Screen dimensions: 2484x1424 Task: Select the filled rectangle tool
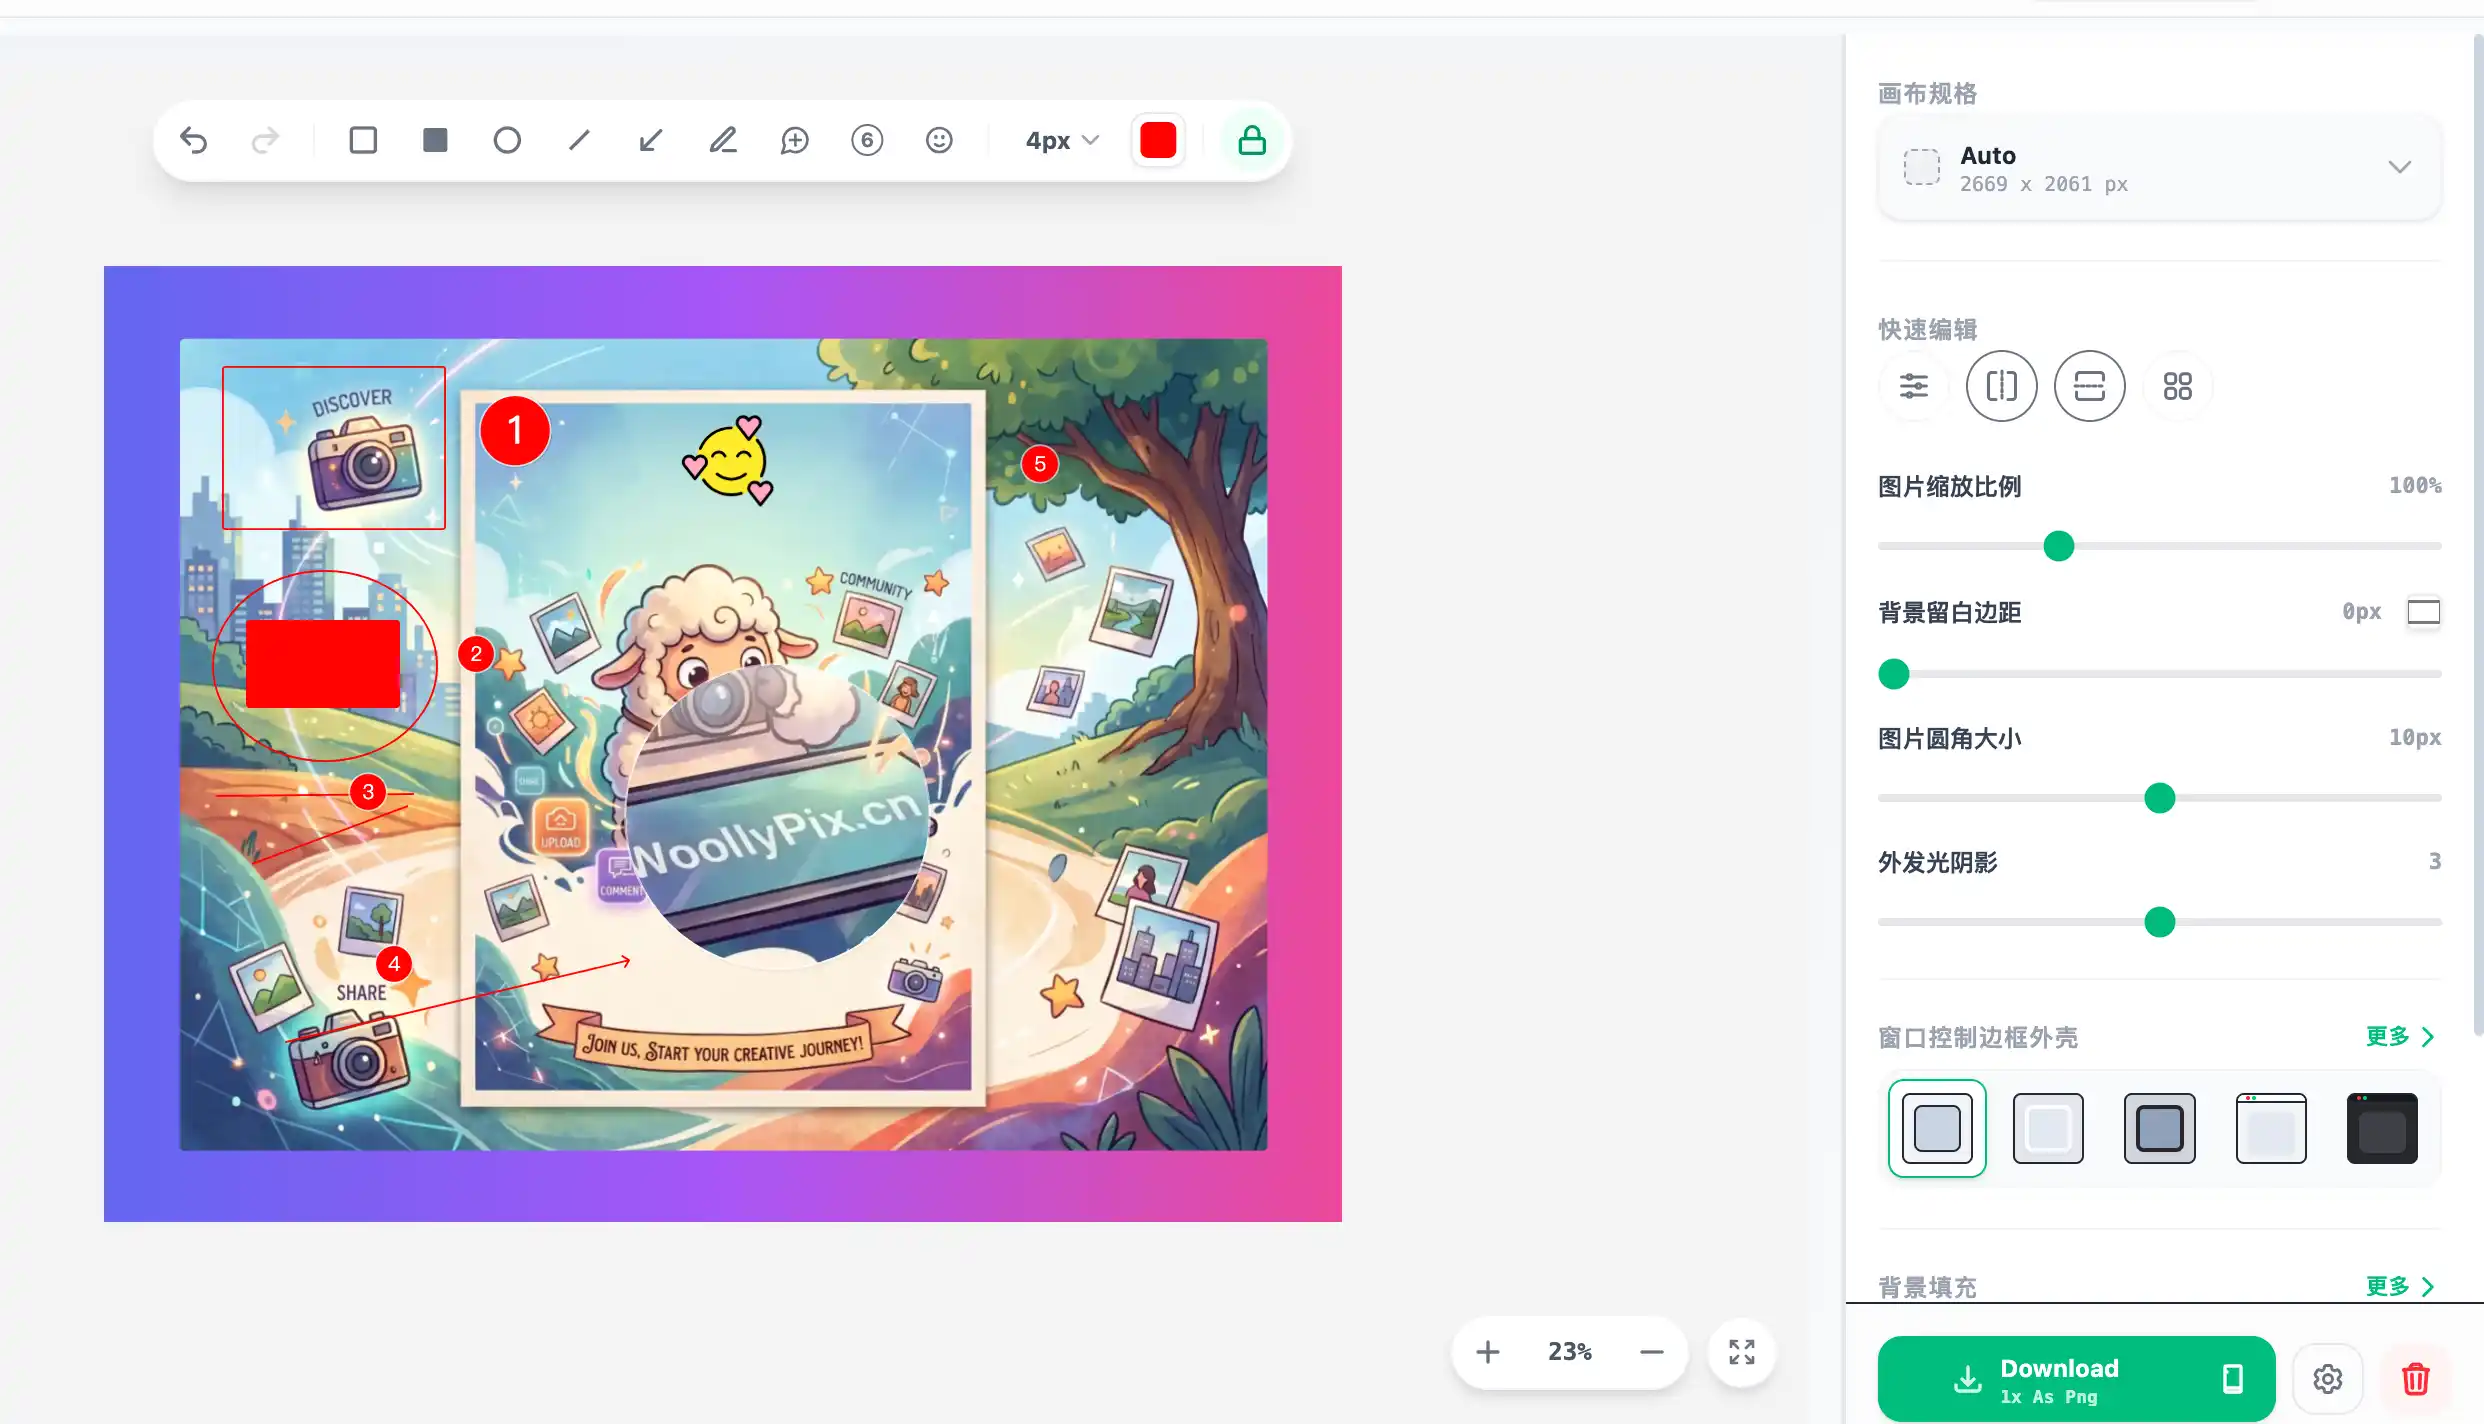(435, 140)
